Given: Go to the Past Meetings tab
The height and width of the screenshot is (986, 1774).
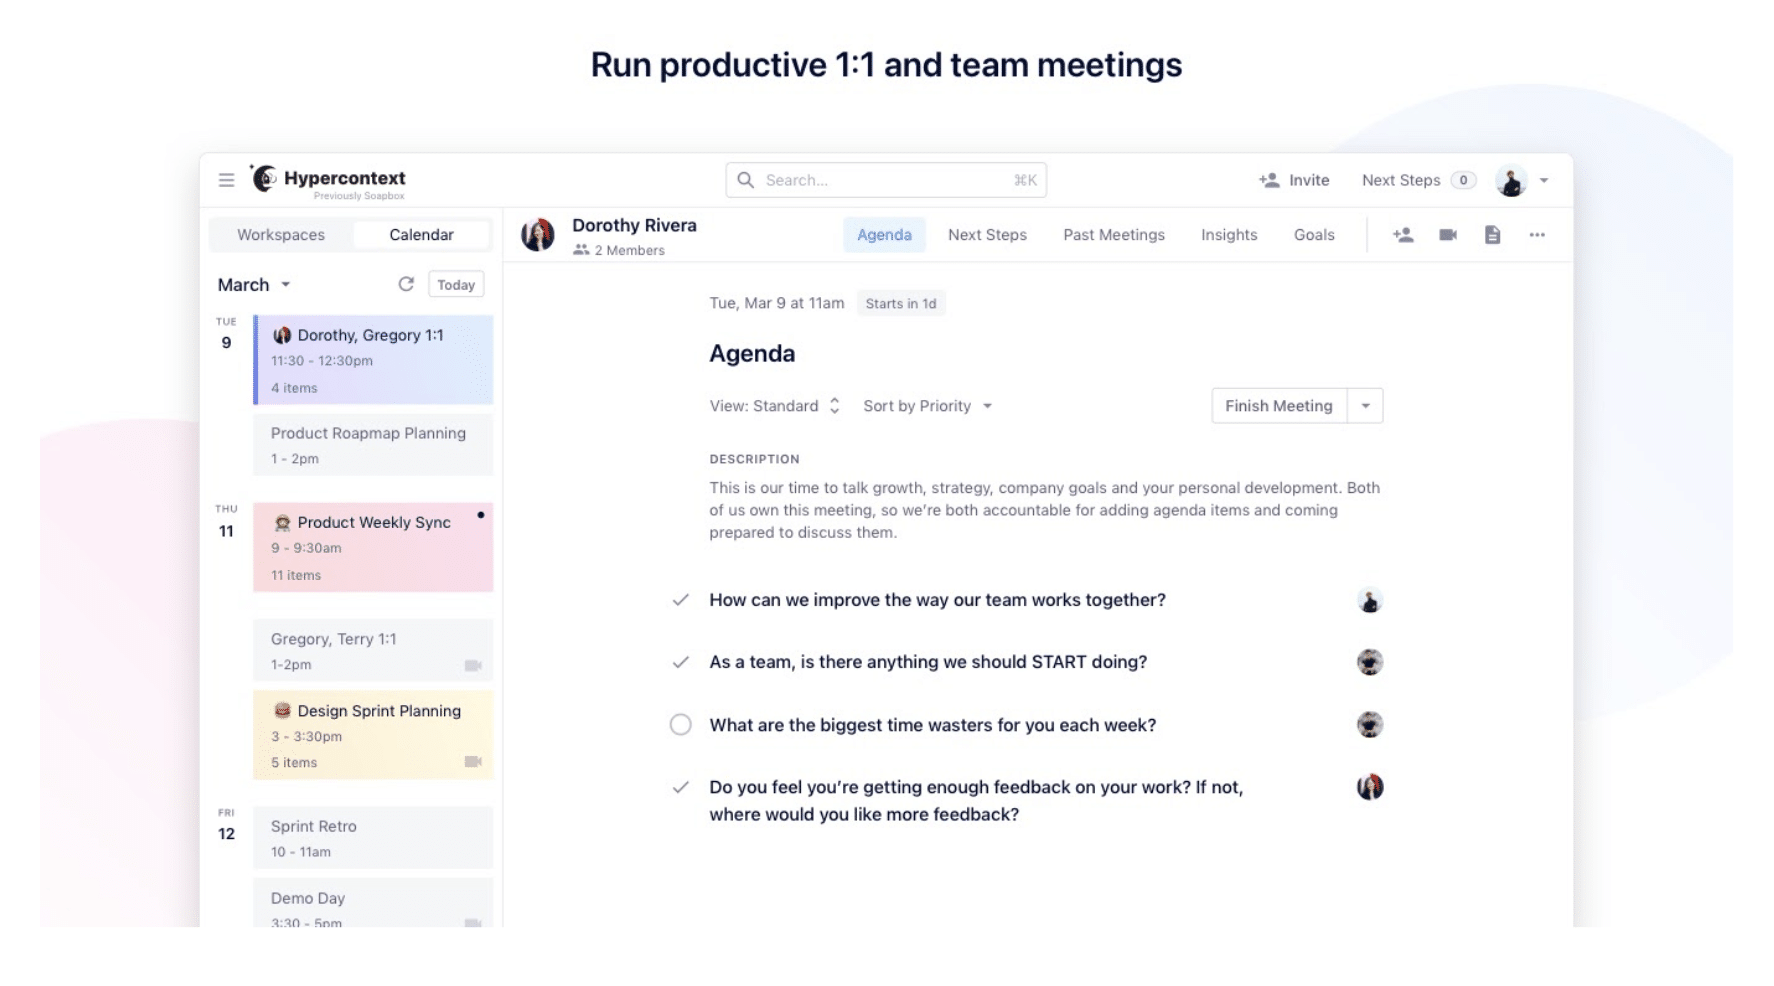Looking at the screenshot, I should click(x=1114, y=235).
